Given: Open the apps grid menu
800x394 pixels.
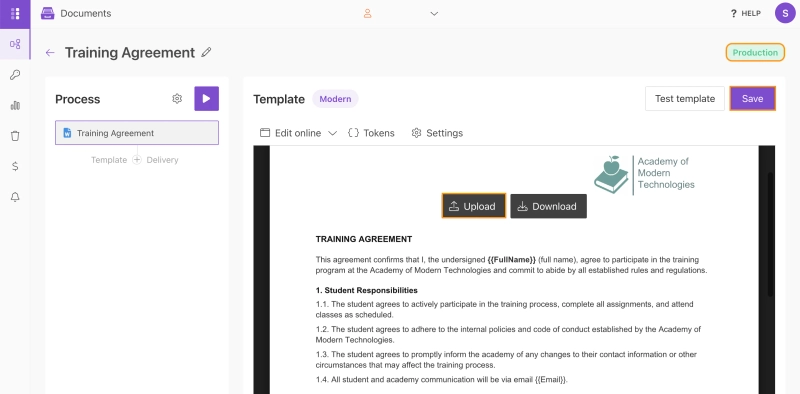Looking at the screenshot, I should click(15, 14).
